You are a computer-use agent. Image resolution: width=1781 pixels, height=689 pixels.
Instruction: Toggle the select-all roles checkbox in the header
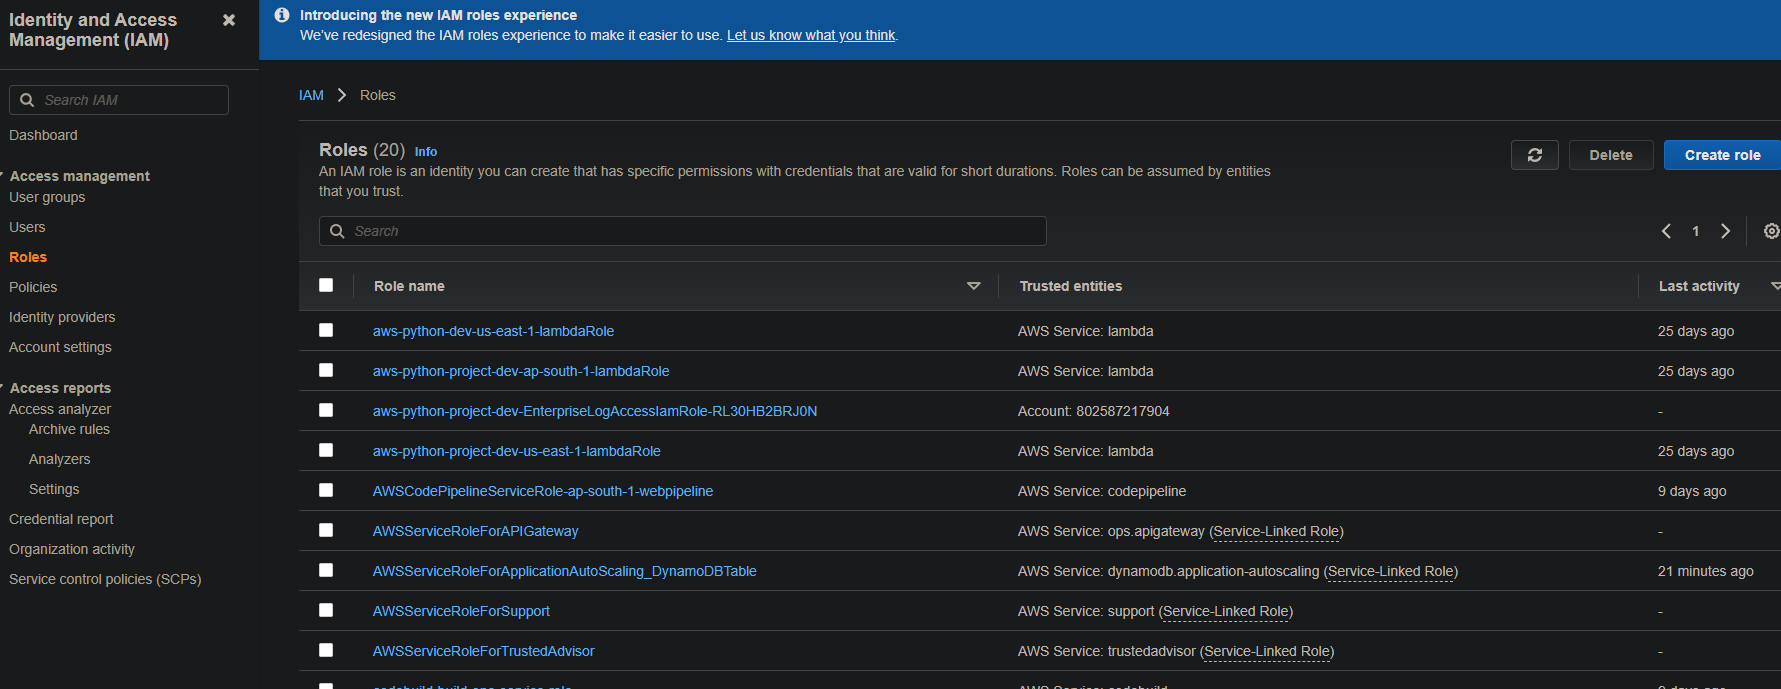[326, 285]
